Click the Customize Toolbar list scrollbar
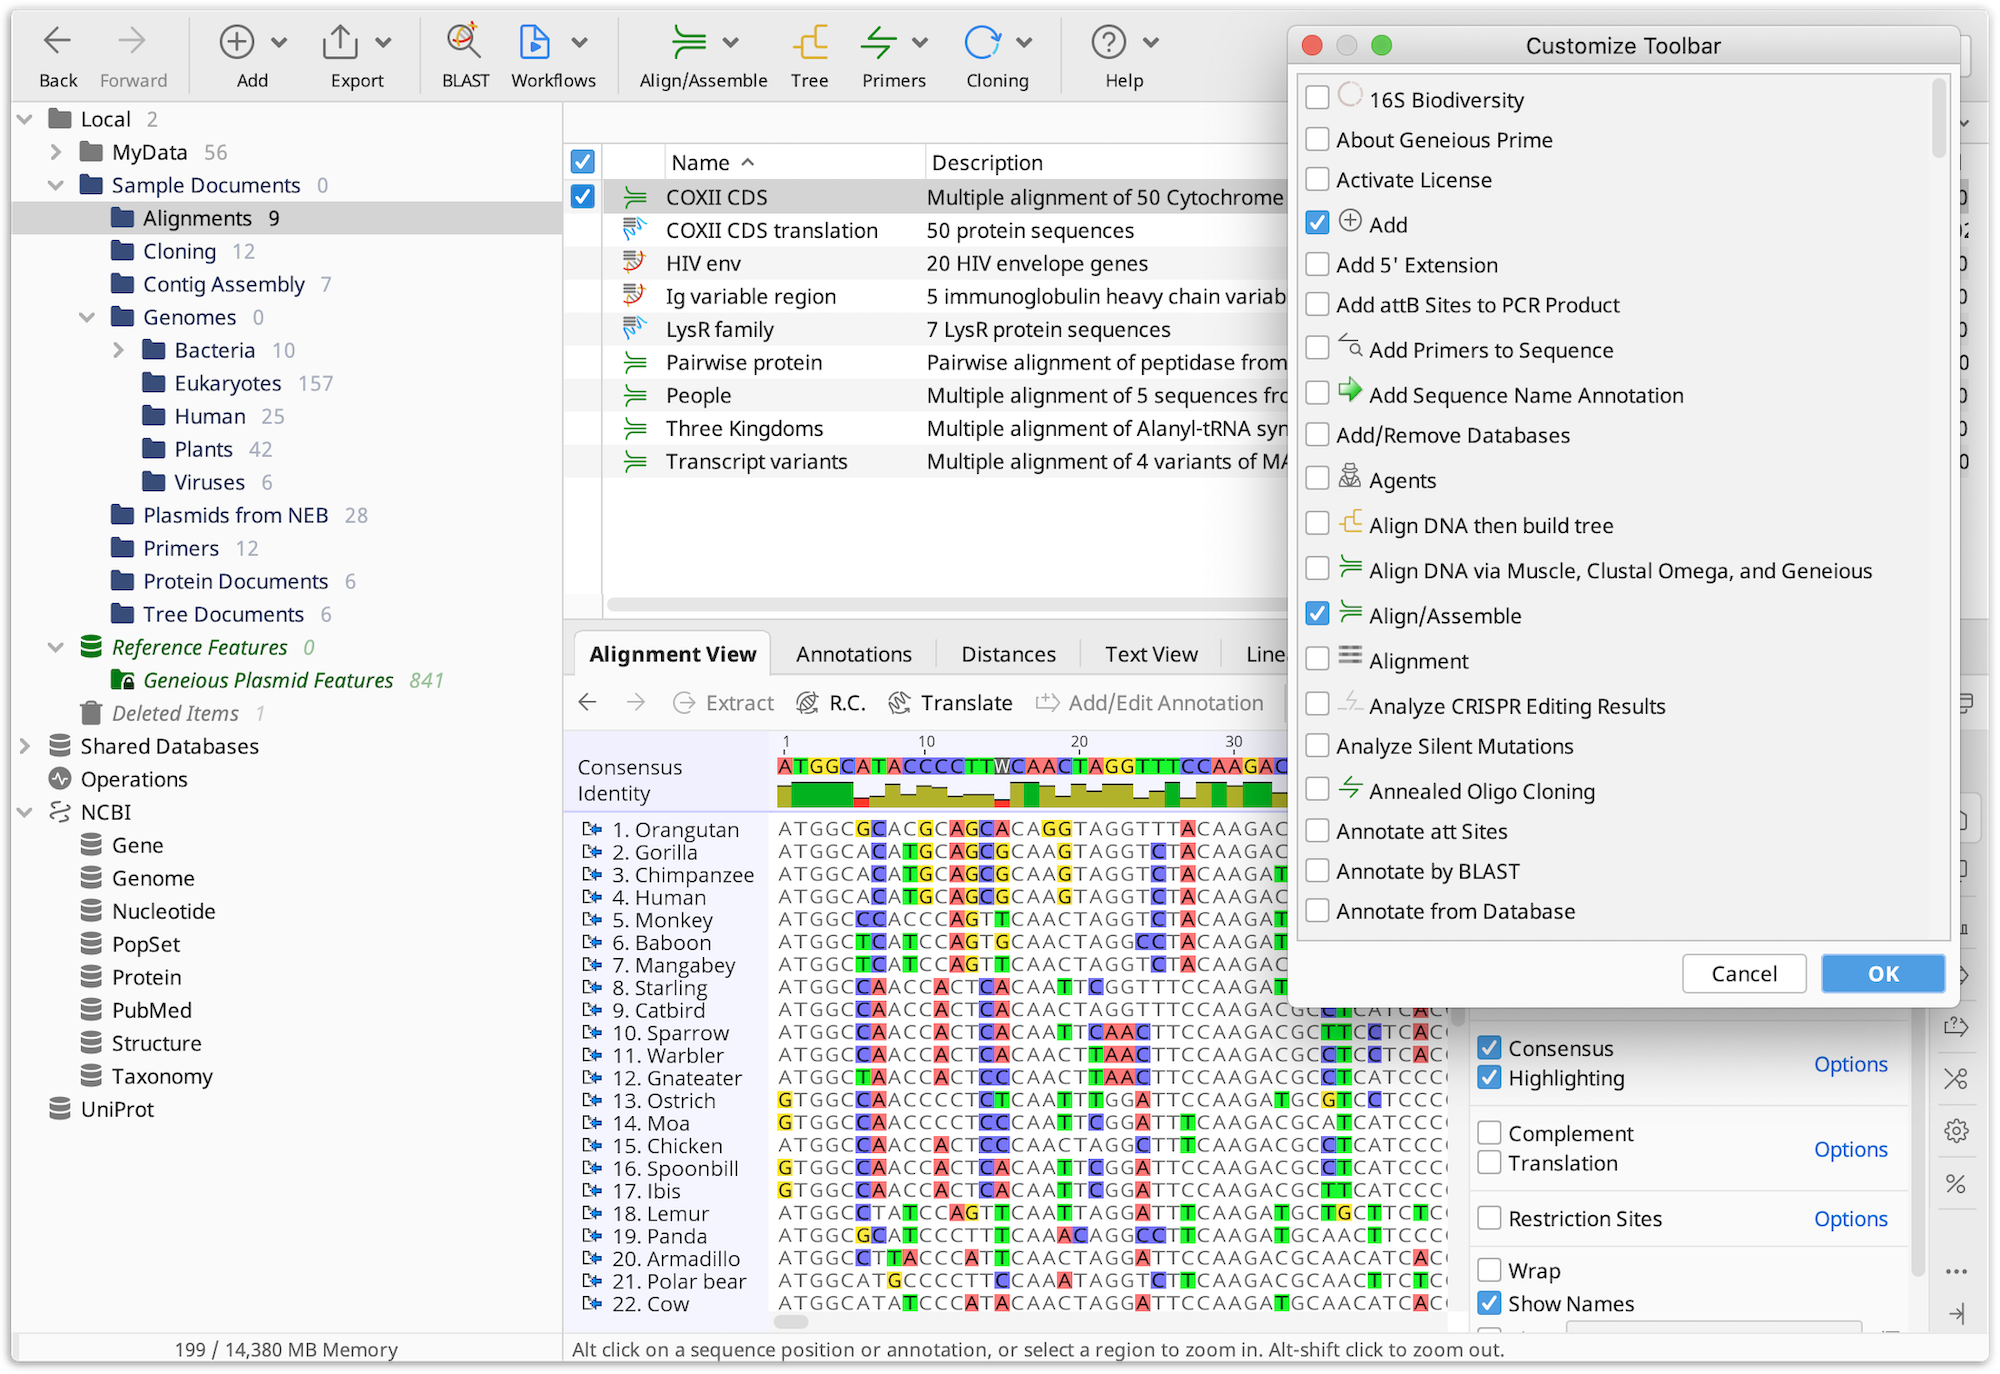The height and width of the screenshot is (1374, 2000). point(1939,118)
